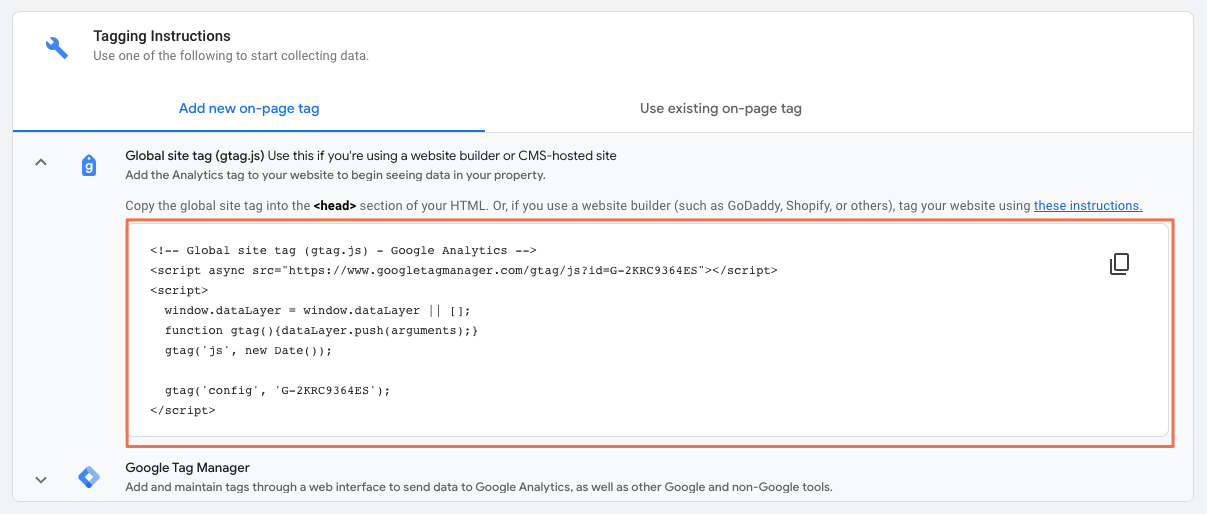The height and width of the screenshot is (514, 1207).
Task: Click the gtag('config') line in code
Action: click(x=277, y=390)
